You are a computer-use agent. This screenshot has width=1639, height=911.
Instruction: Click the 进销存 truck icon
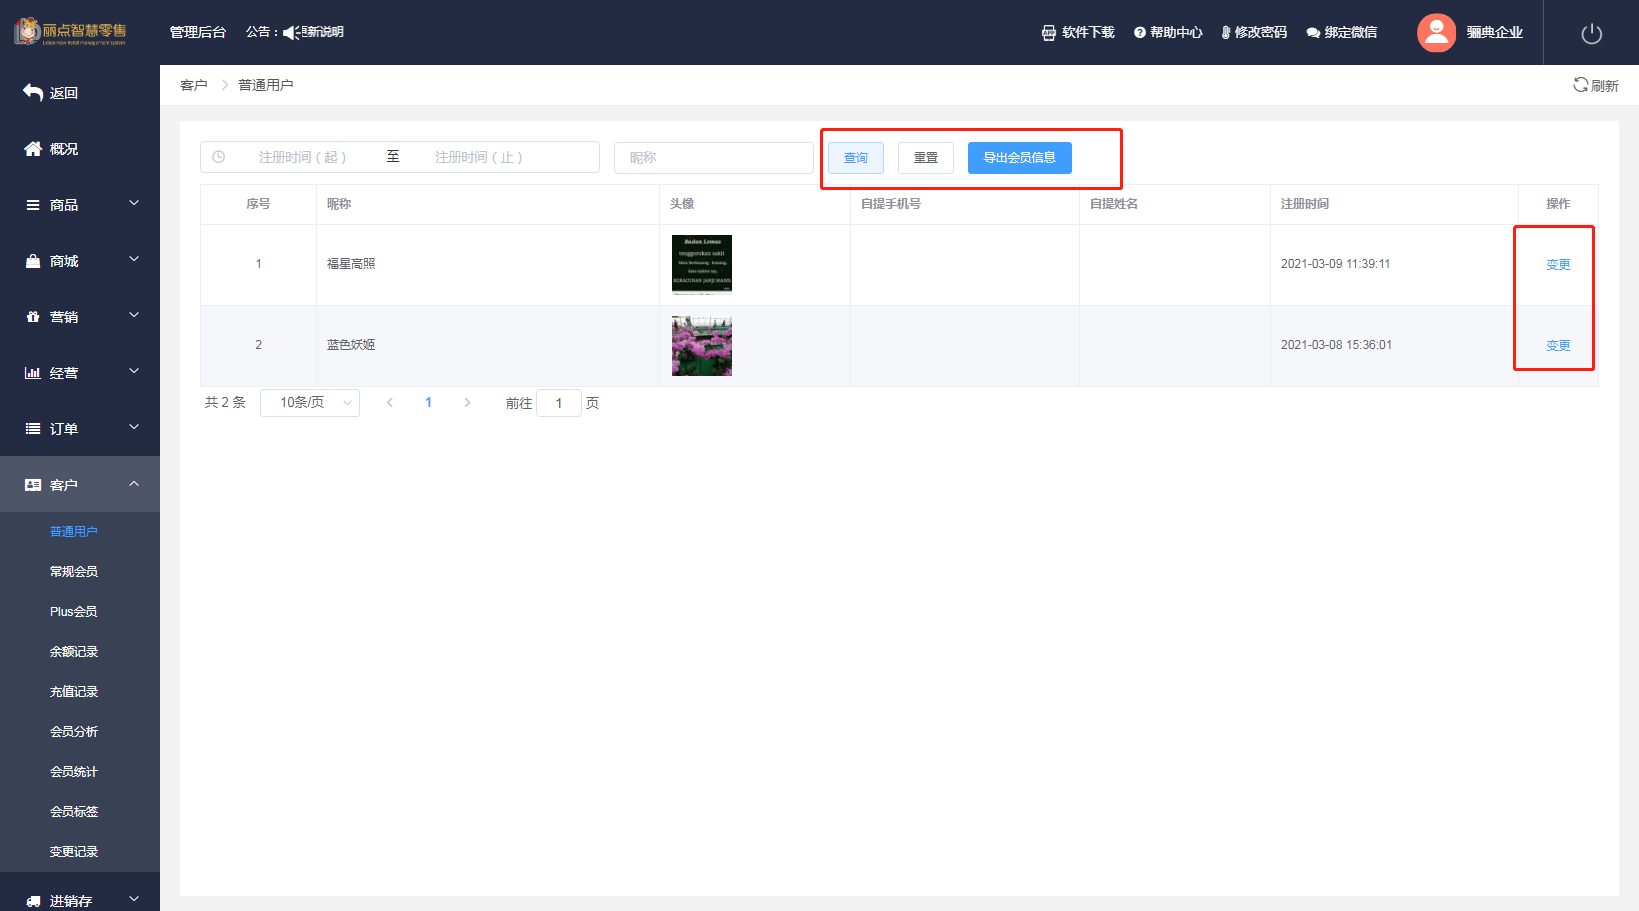pyautogui.click(x=33, y=900)
